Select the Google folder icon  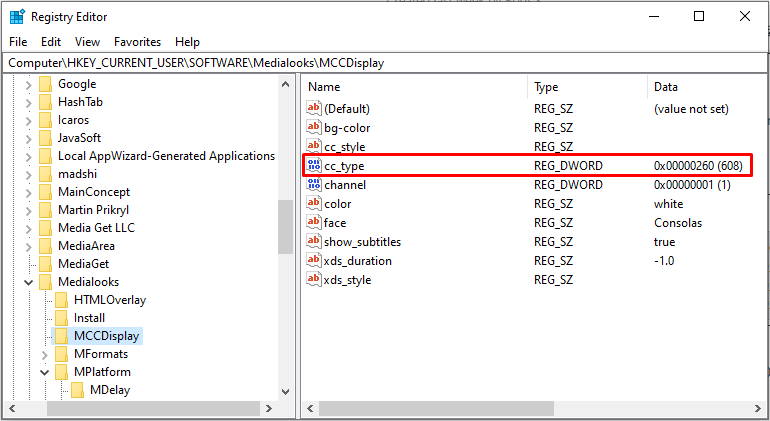(x=45, y=84)
